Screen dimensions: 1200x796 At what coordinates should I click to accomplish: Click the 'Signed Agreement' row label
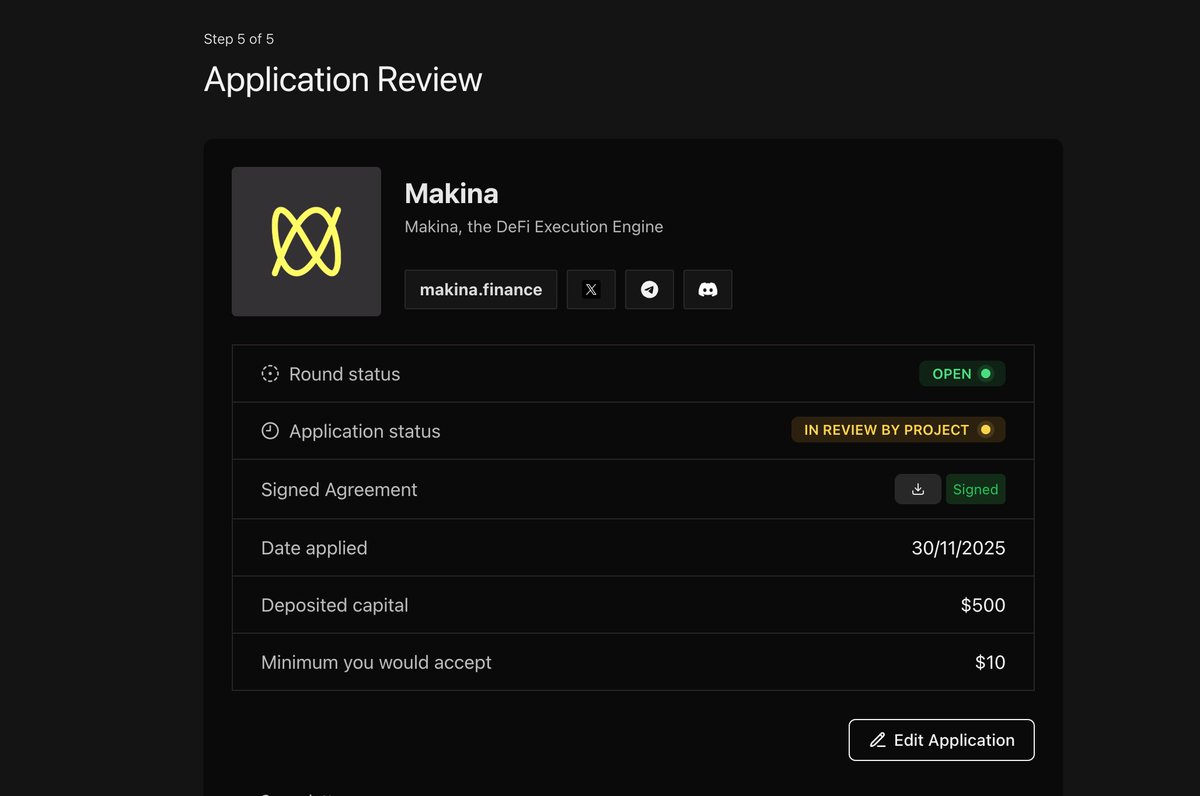point(339,490)
